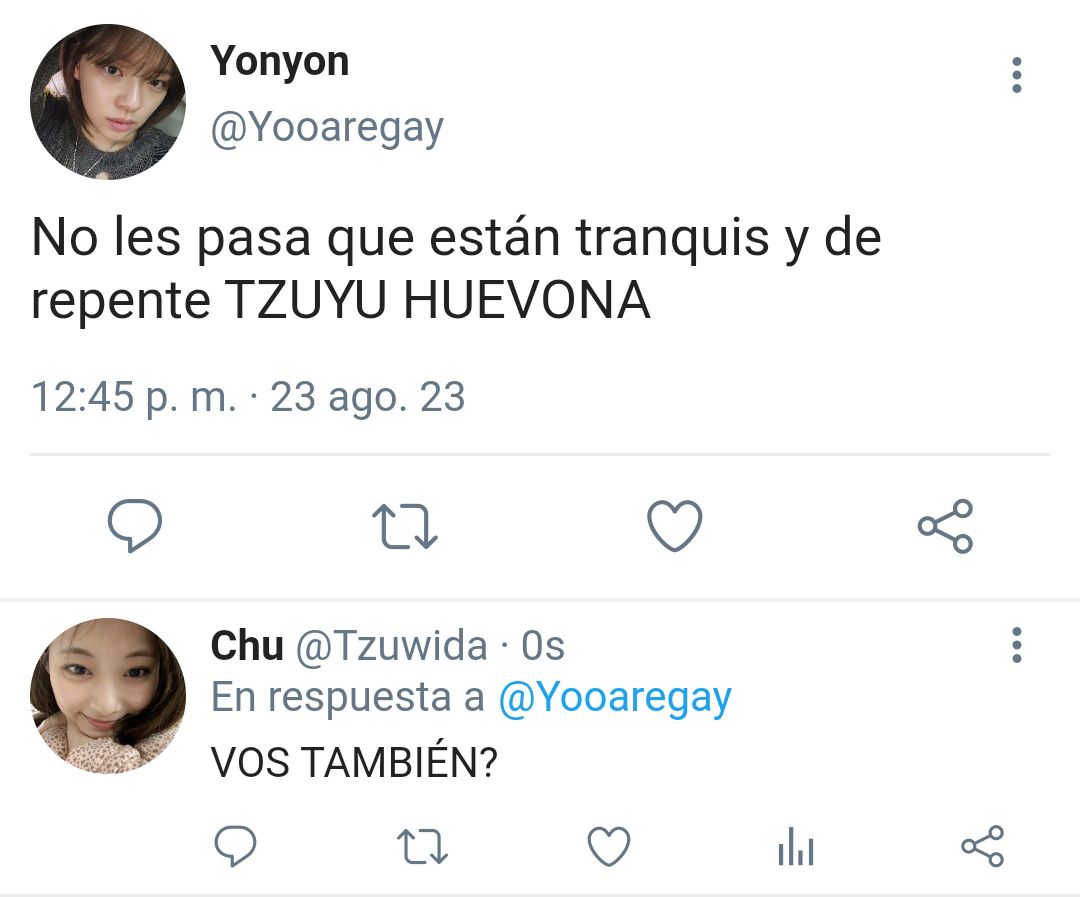The image size is (1080, 897).
Task: Open Chu's VOS TAMBIÉN? reply text
Action: (x=354, y=762)
